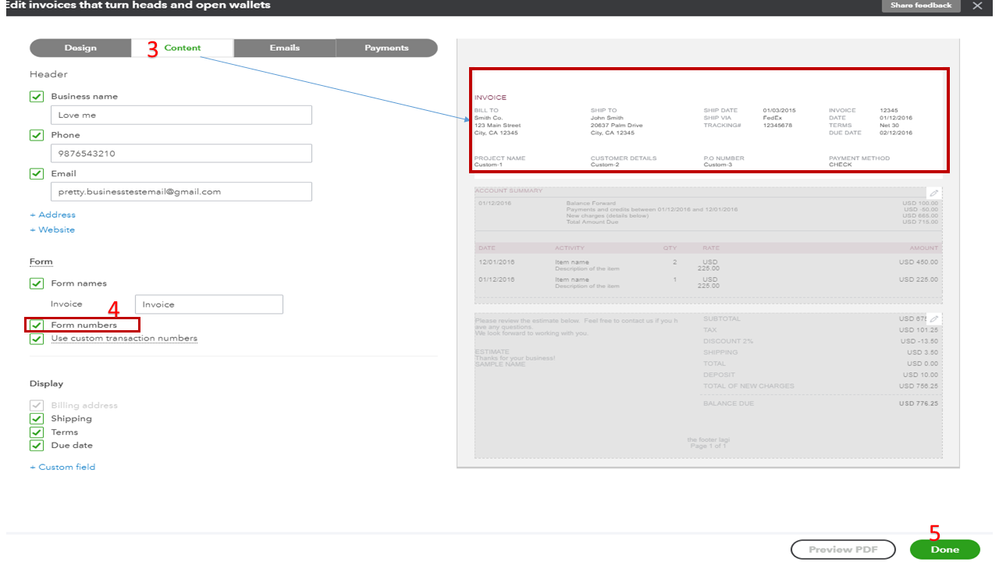
Task: Select the Content tab
Action: (182, 48)
